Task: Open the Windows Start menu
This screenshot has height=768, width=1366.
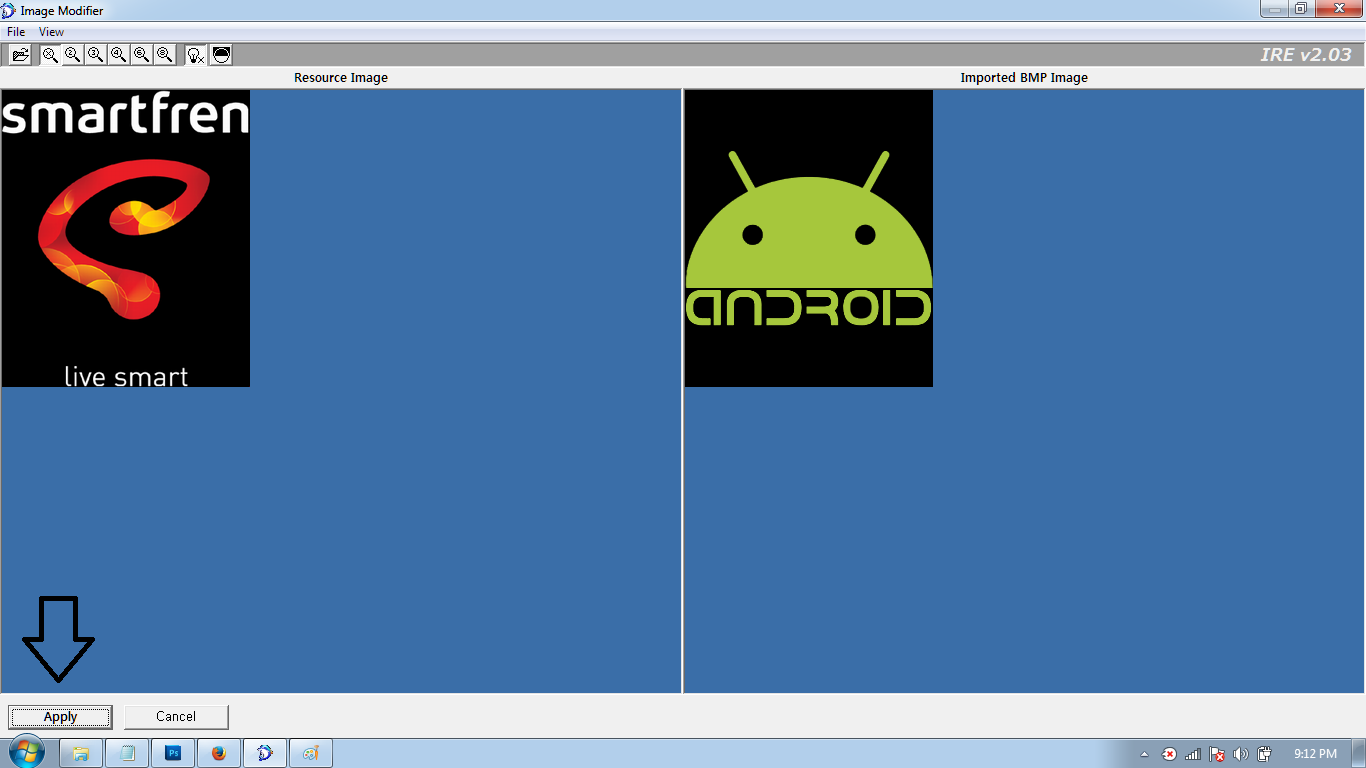Action: point(27,753)
